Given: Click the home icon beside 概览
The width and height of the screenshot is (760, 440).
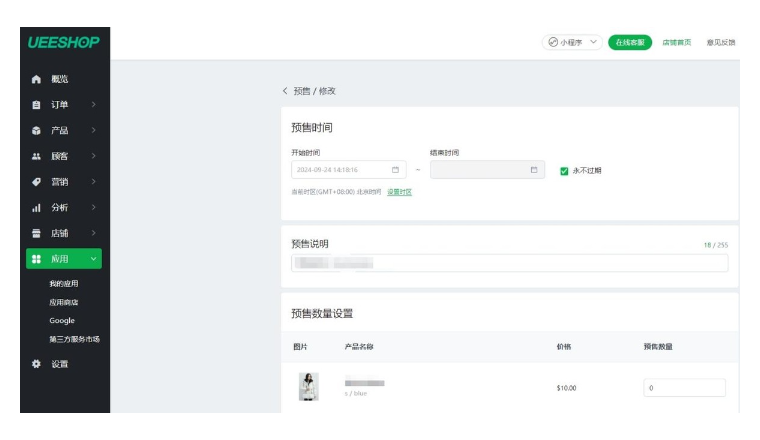Looking at the screenshot, I should (x=37, y=79).
